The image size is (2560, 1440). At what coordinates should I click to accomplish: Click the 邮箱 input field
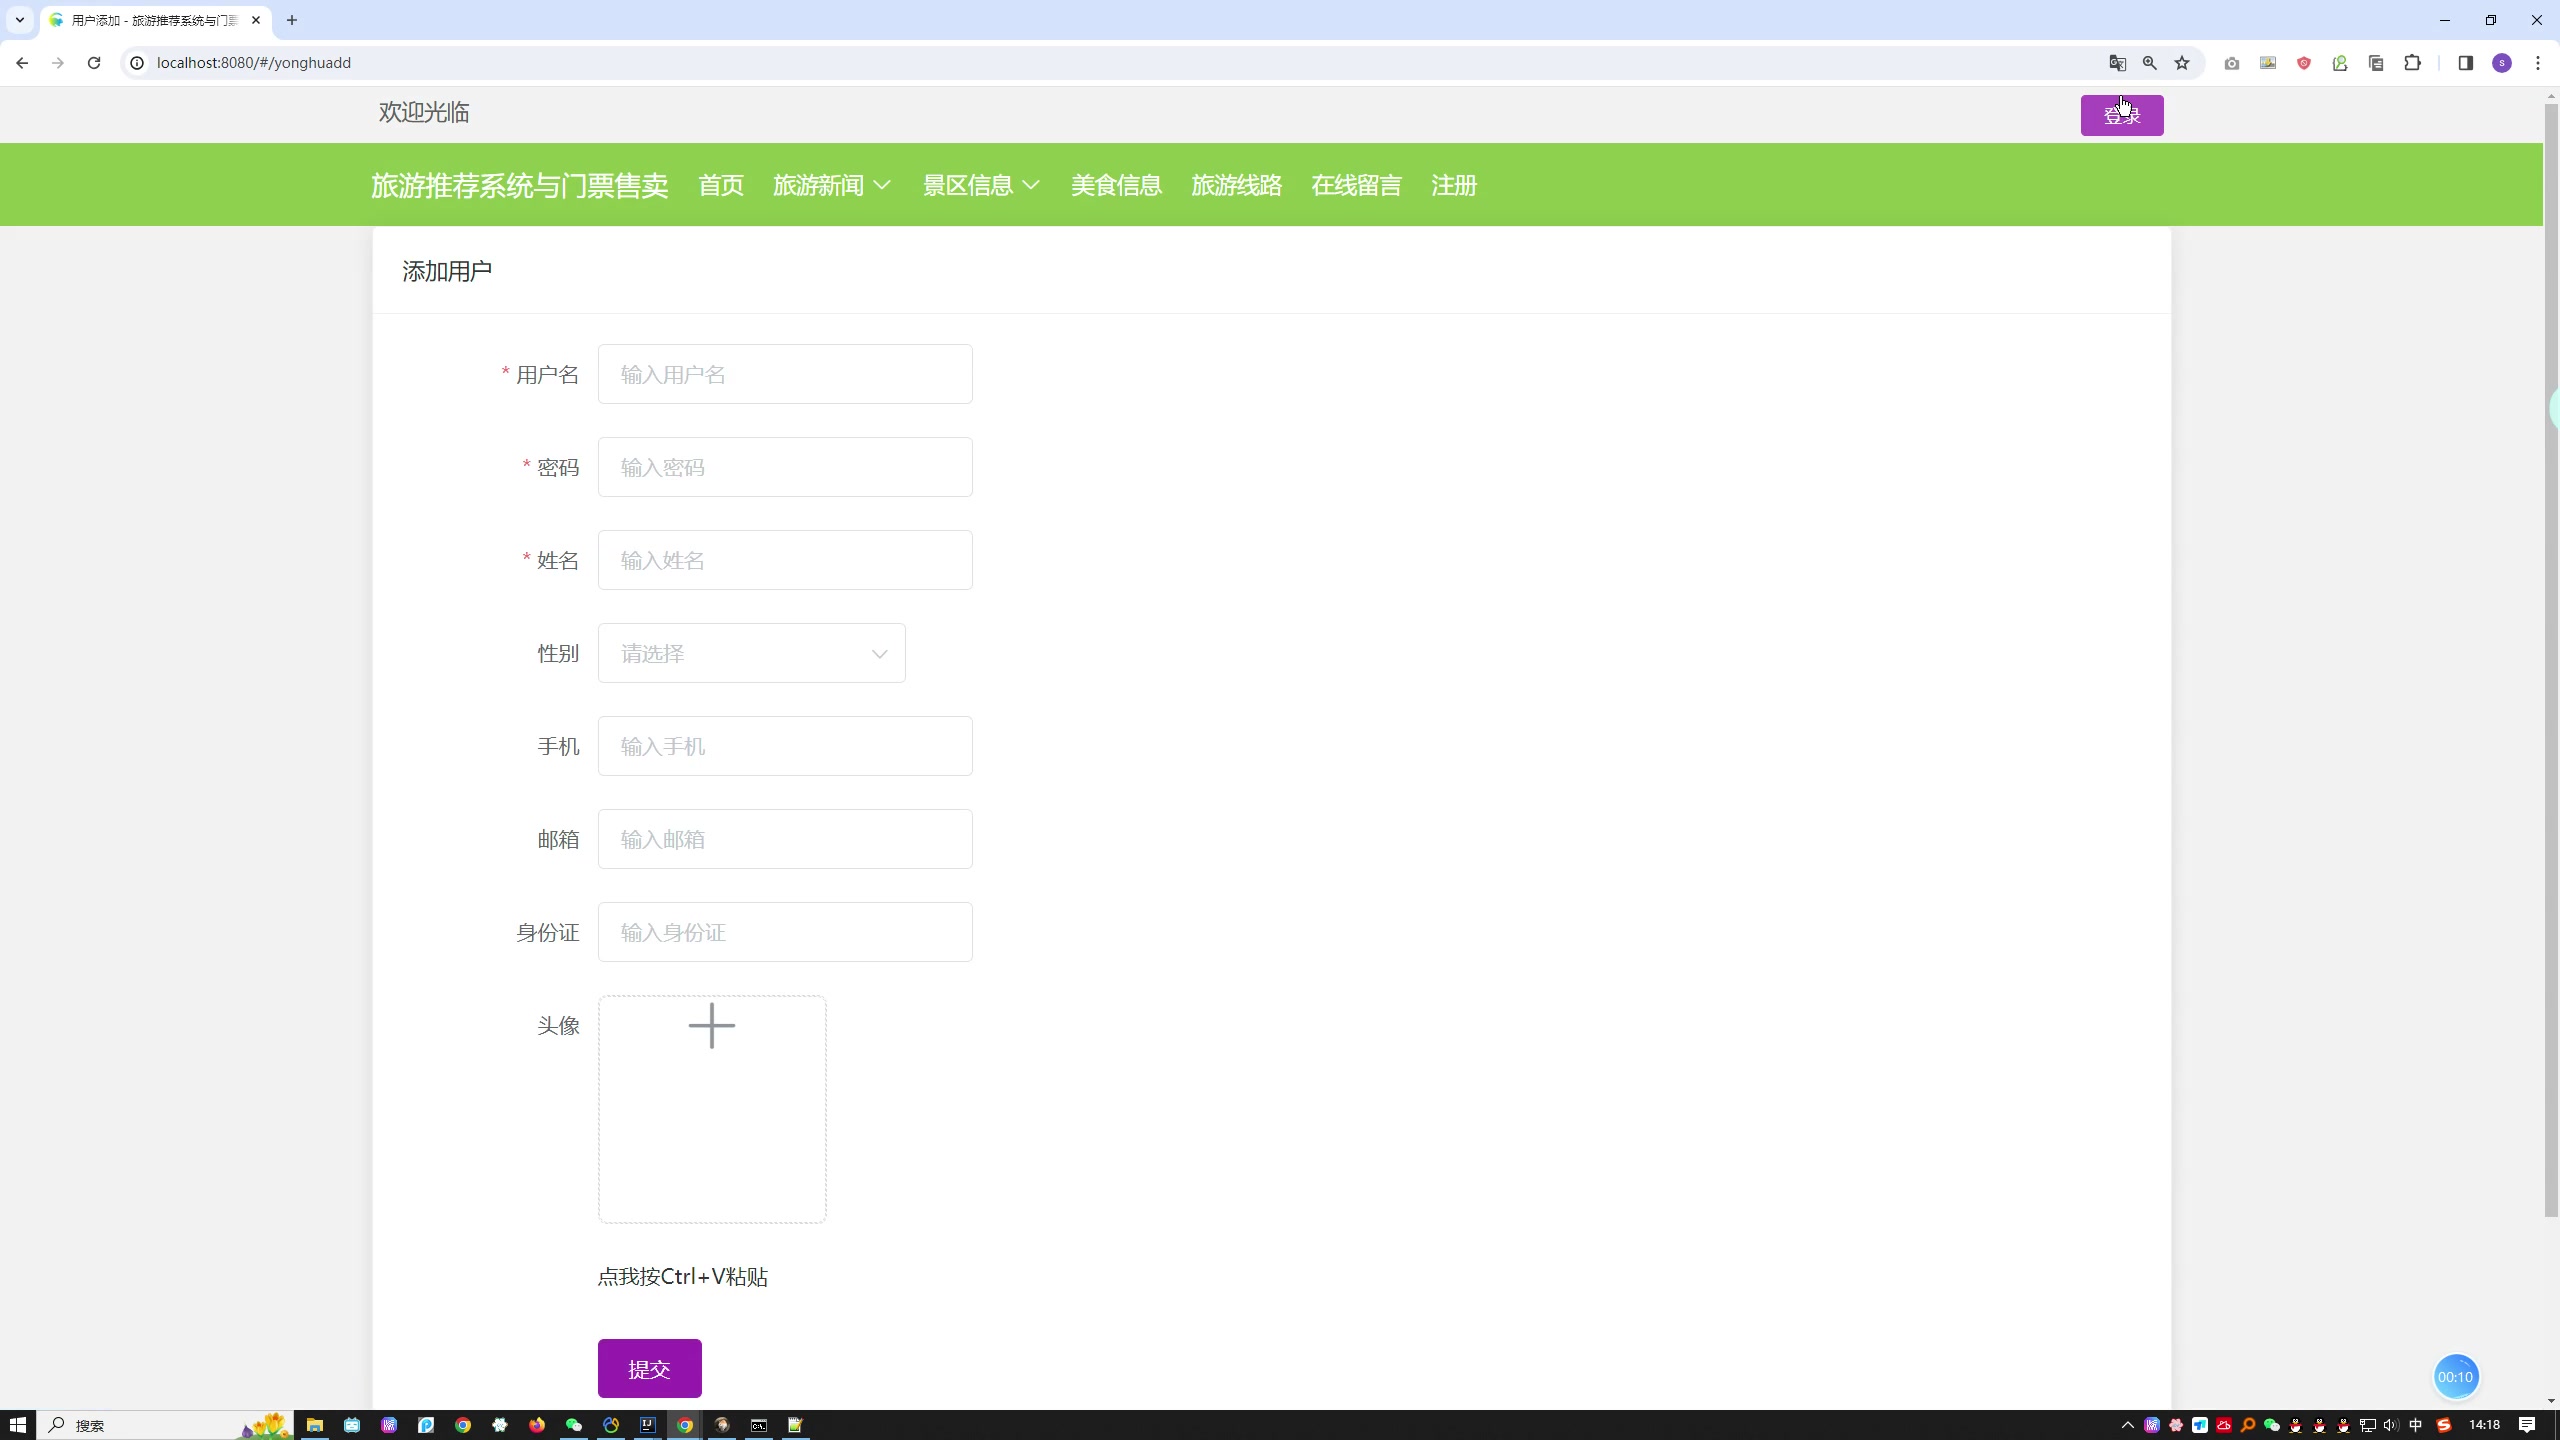click(785, 839)
